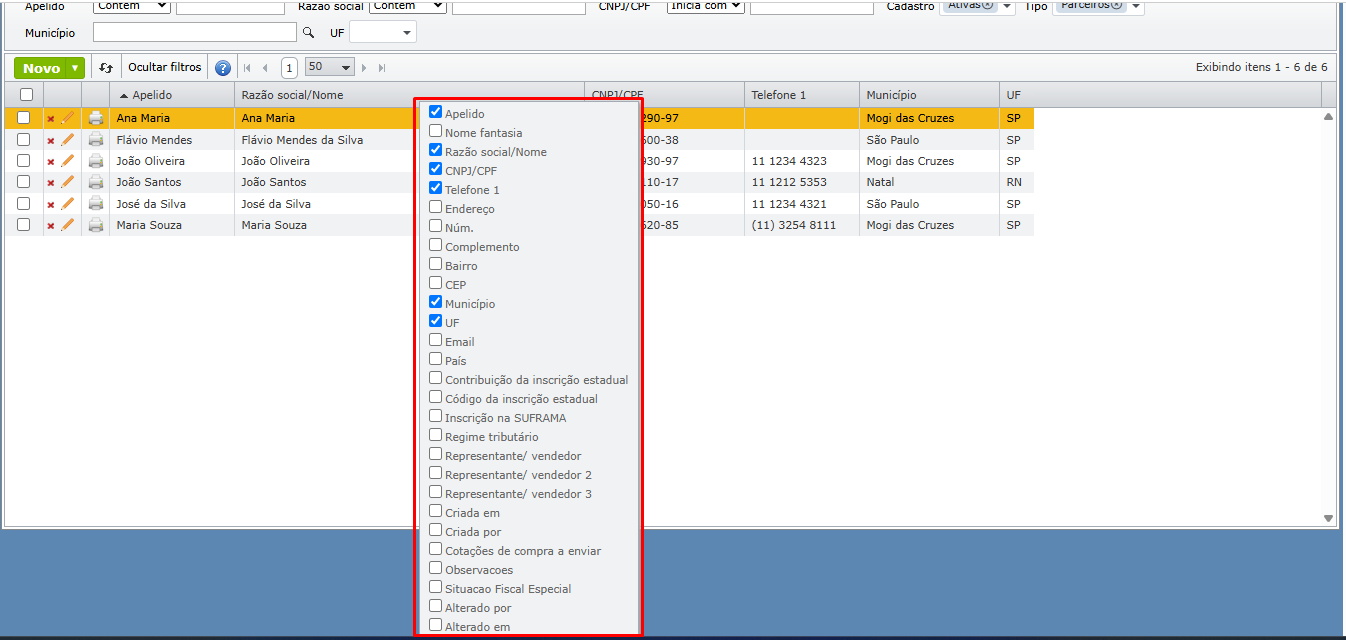
Task: Expand the Cadastro filter dropdown
Action: click(1008, 7)
